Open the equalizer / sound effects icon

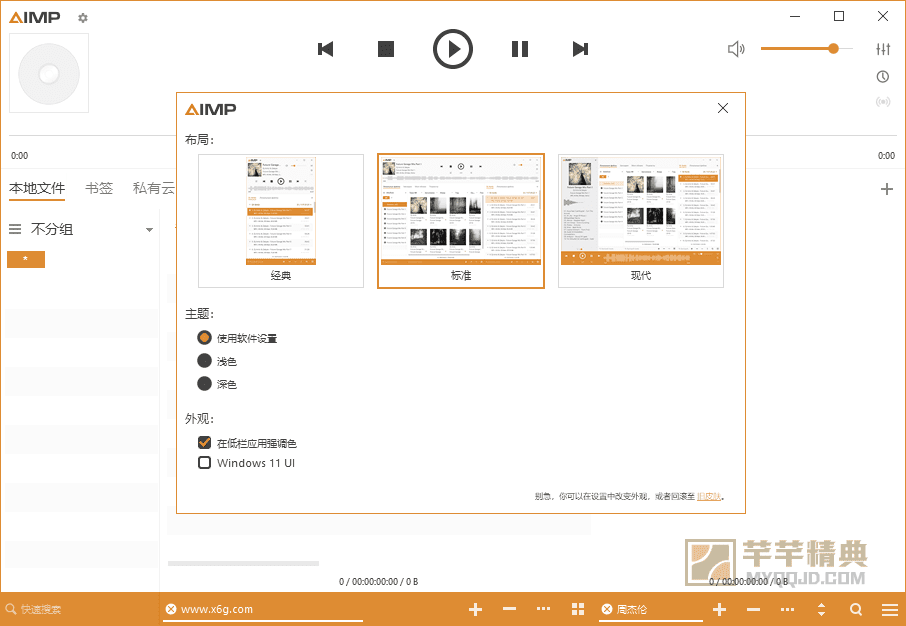[x=883, y=49]
